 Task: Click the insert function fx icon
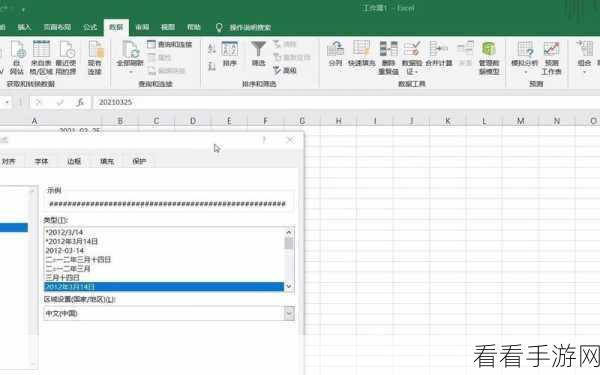pyautogui.click(x=80, y=102)
